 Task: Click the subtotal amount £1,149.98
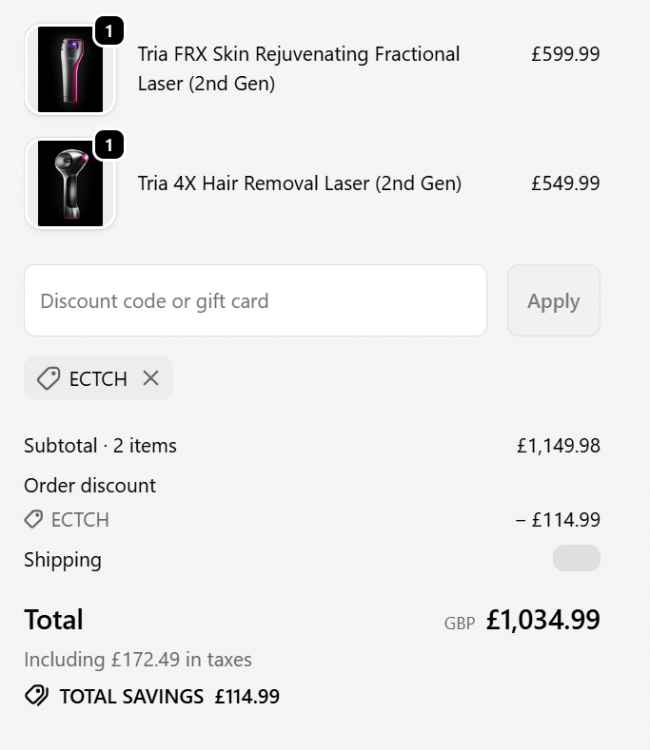click(558, 446)
